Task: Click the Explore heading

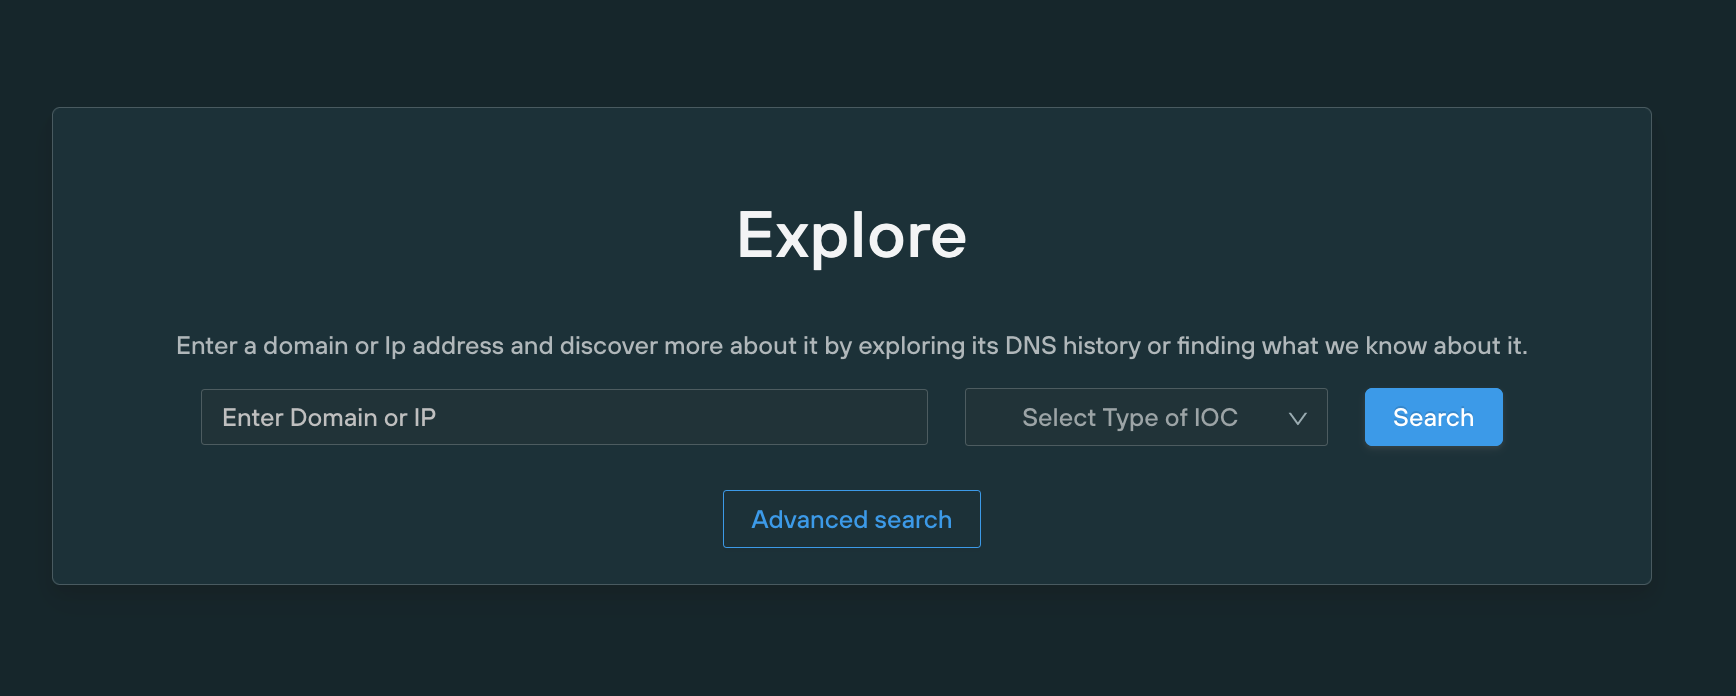Action: [x=851, y=236]
